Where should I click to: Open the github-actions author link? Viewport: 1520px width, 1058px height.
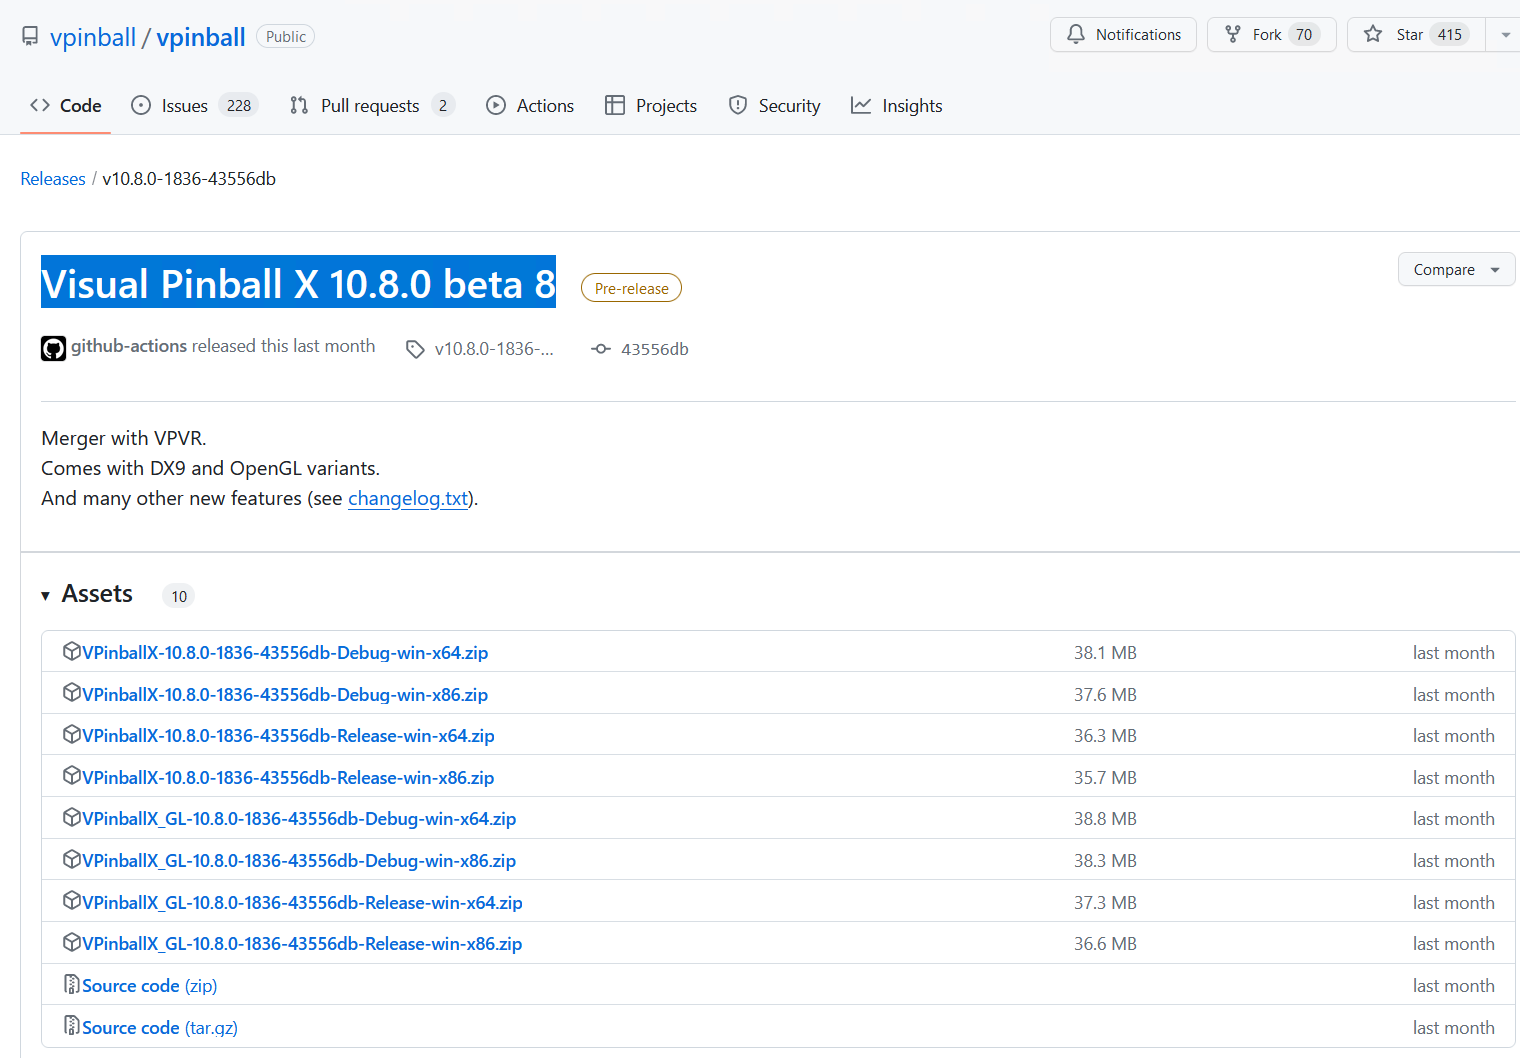[129, 346]
